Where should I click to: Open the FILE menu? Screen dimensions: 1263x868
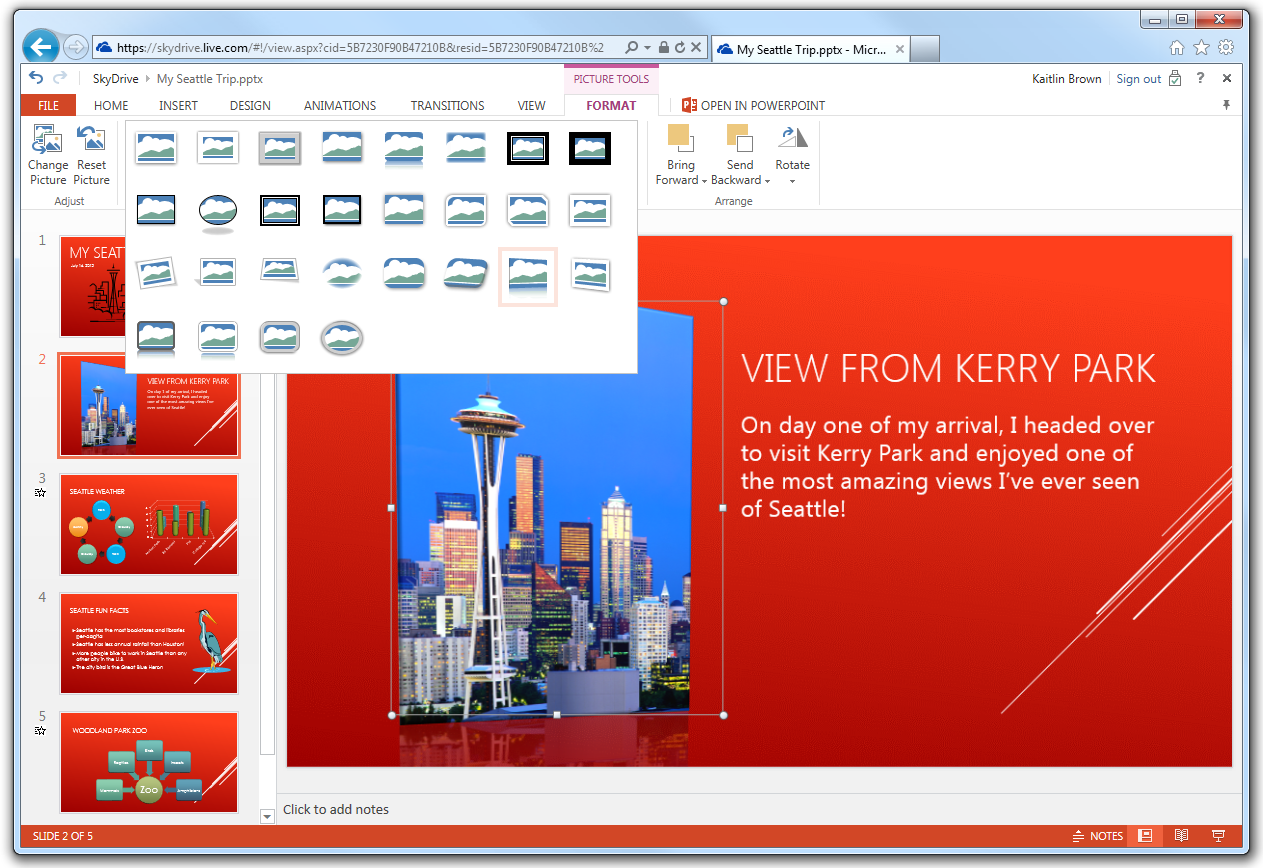click(47, 104)
